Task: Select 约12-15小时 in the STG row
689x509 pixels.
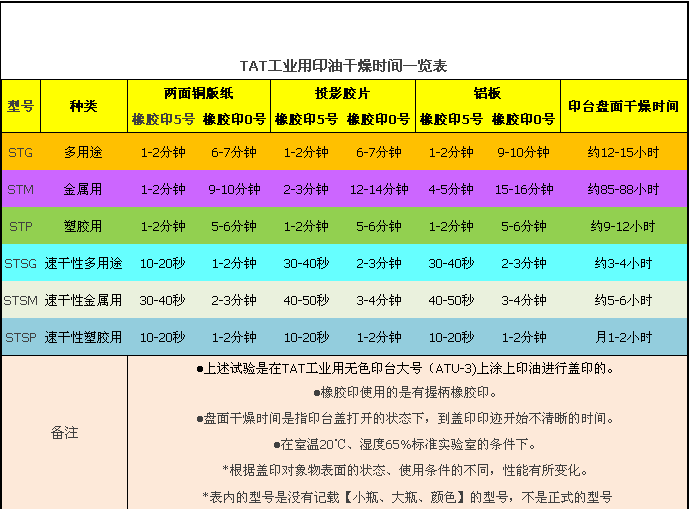Action: 624,153
